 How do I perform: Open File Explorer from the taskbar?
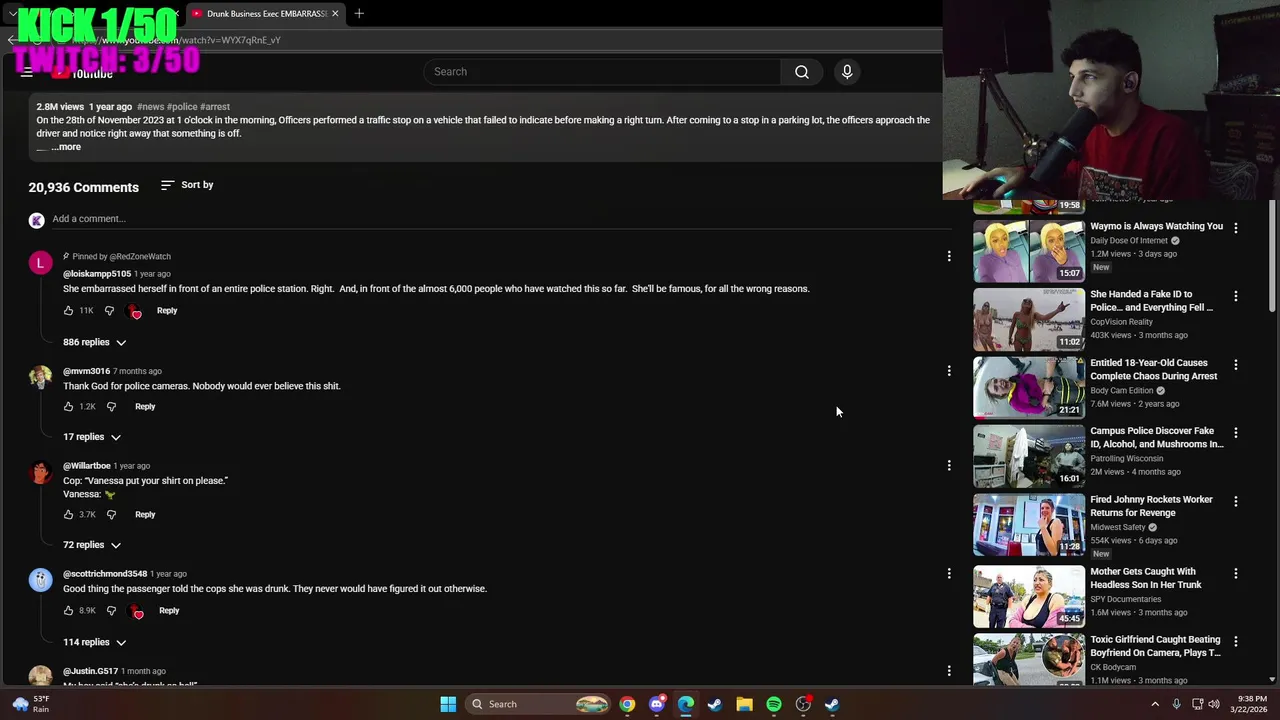(744, 704)
